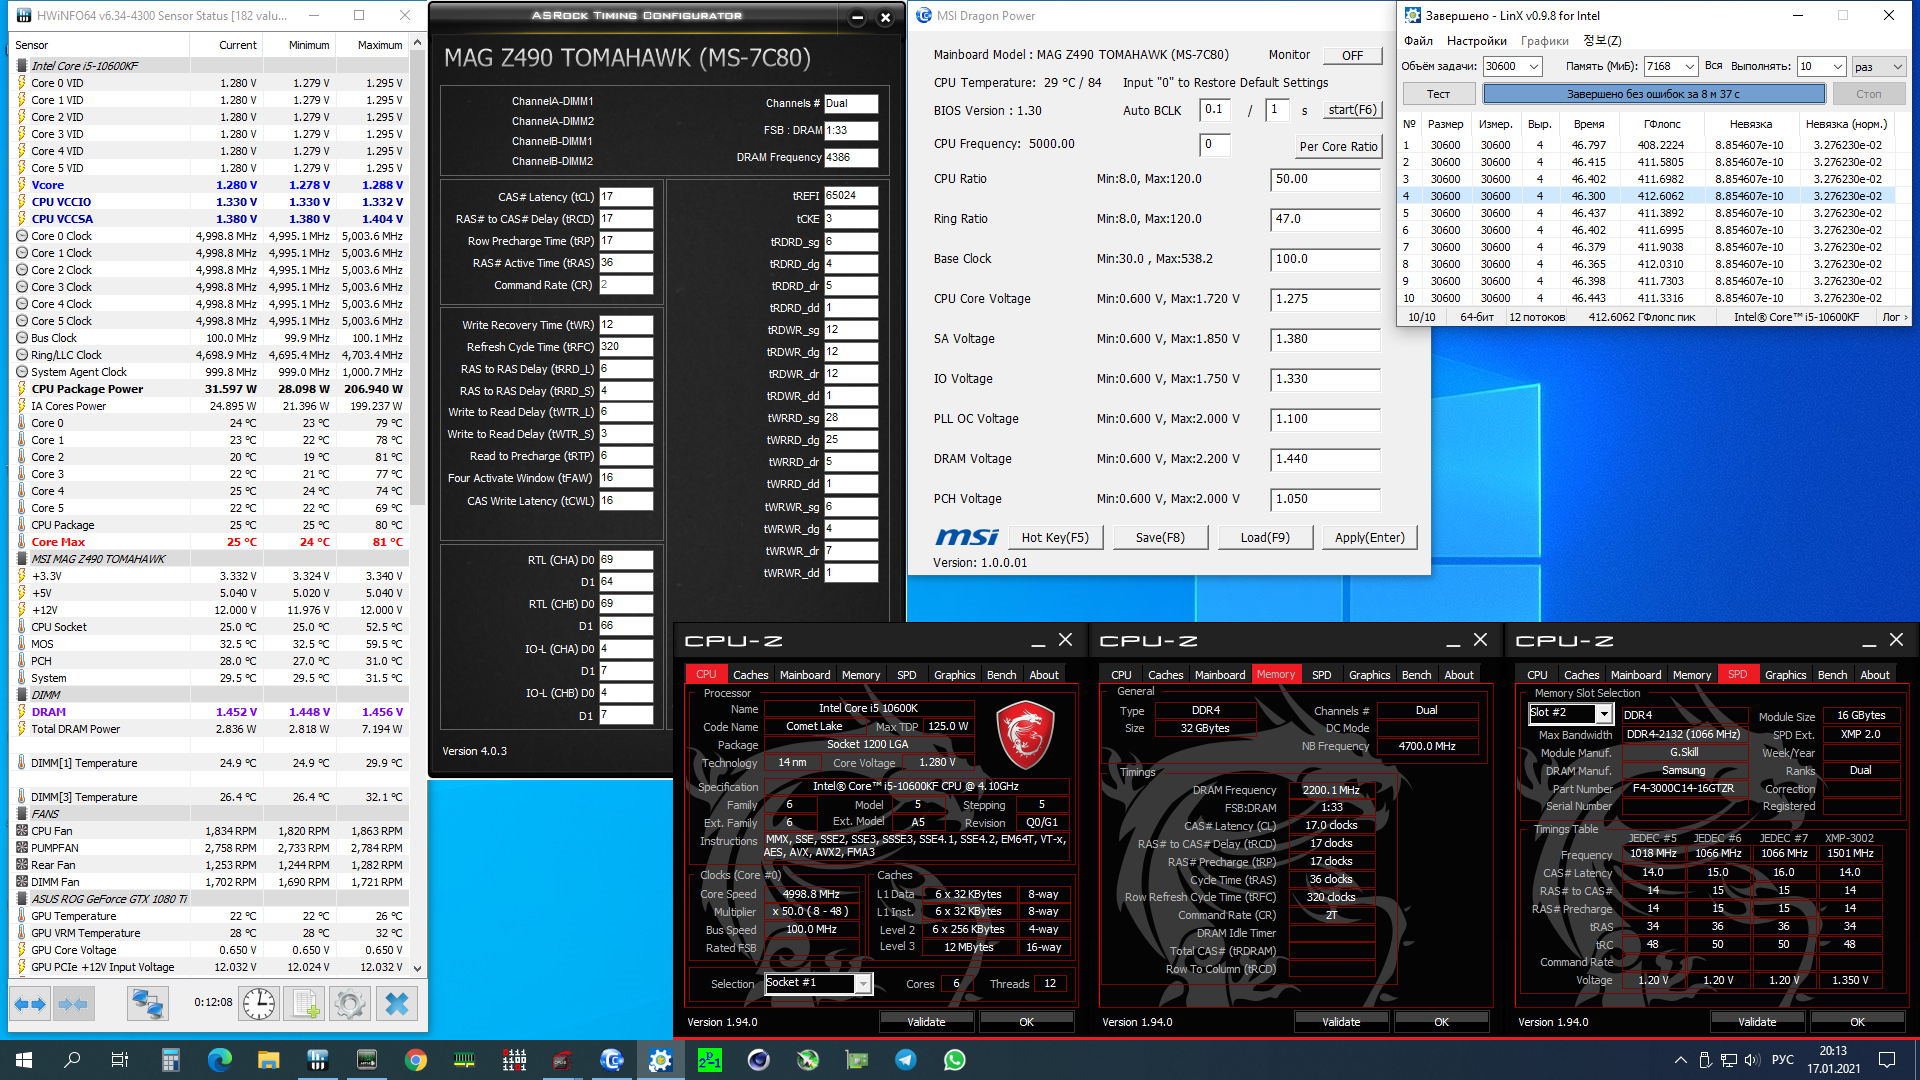Reset HWiNFO elapsed time clock icon
This screenshot has height=1080, width=1920.
[x=259, y=1003]
